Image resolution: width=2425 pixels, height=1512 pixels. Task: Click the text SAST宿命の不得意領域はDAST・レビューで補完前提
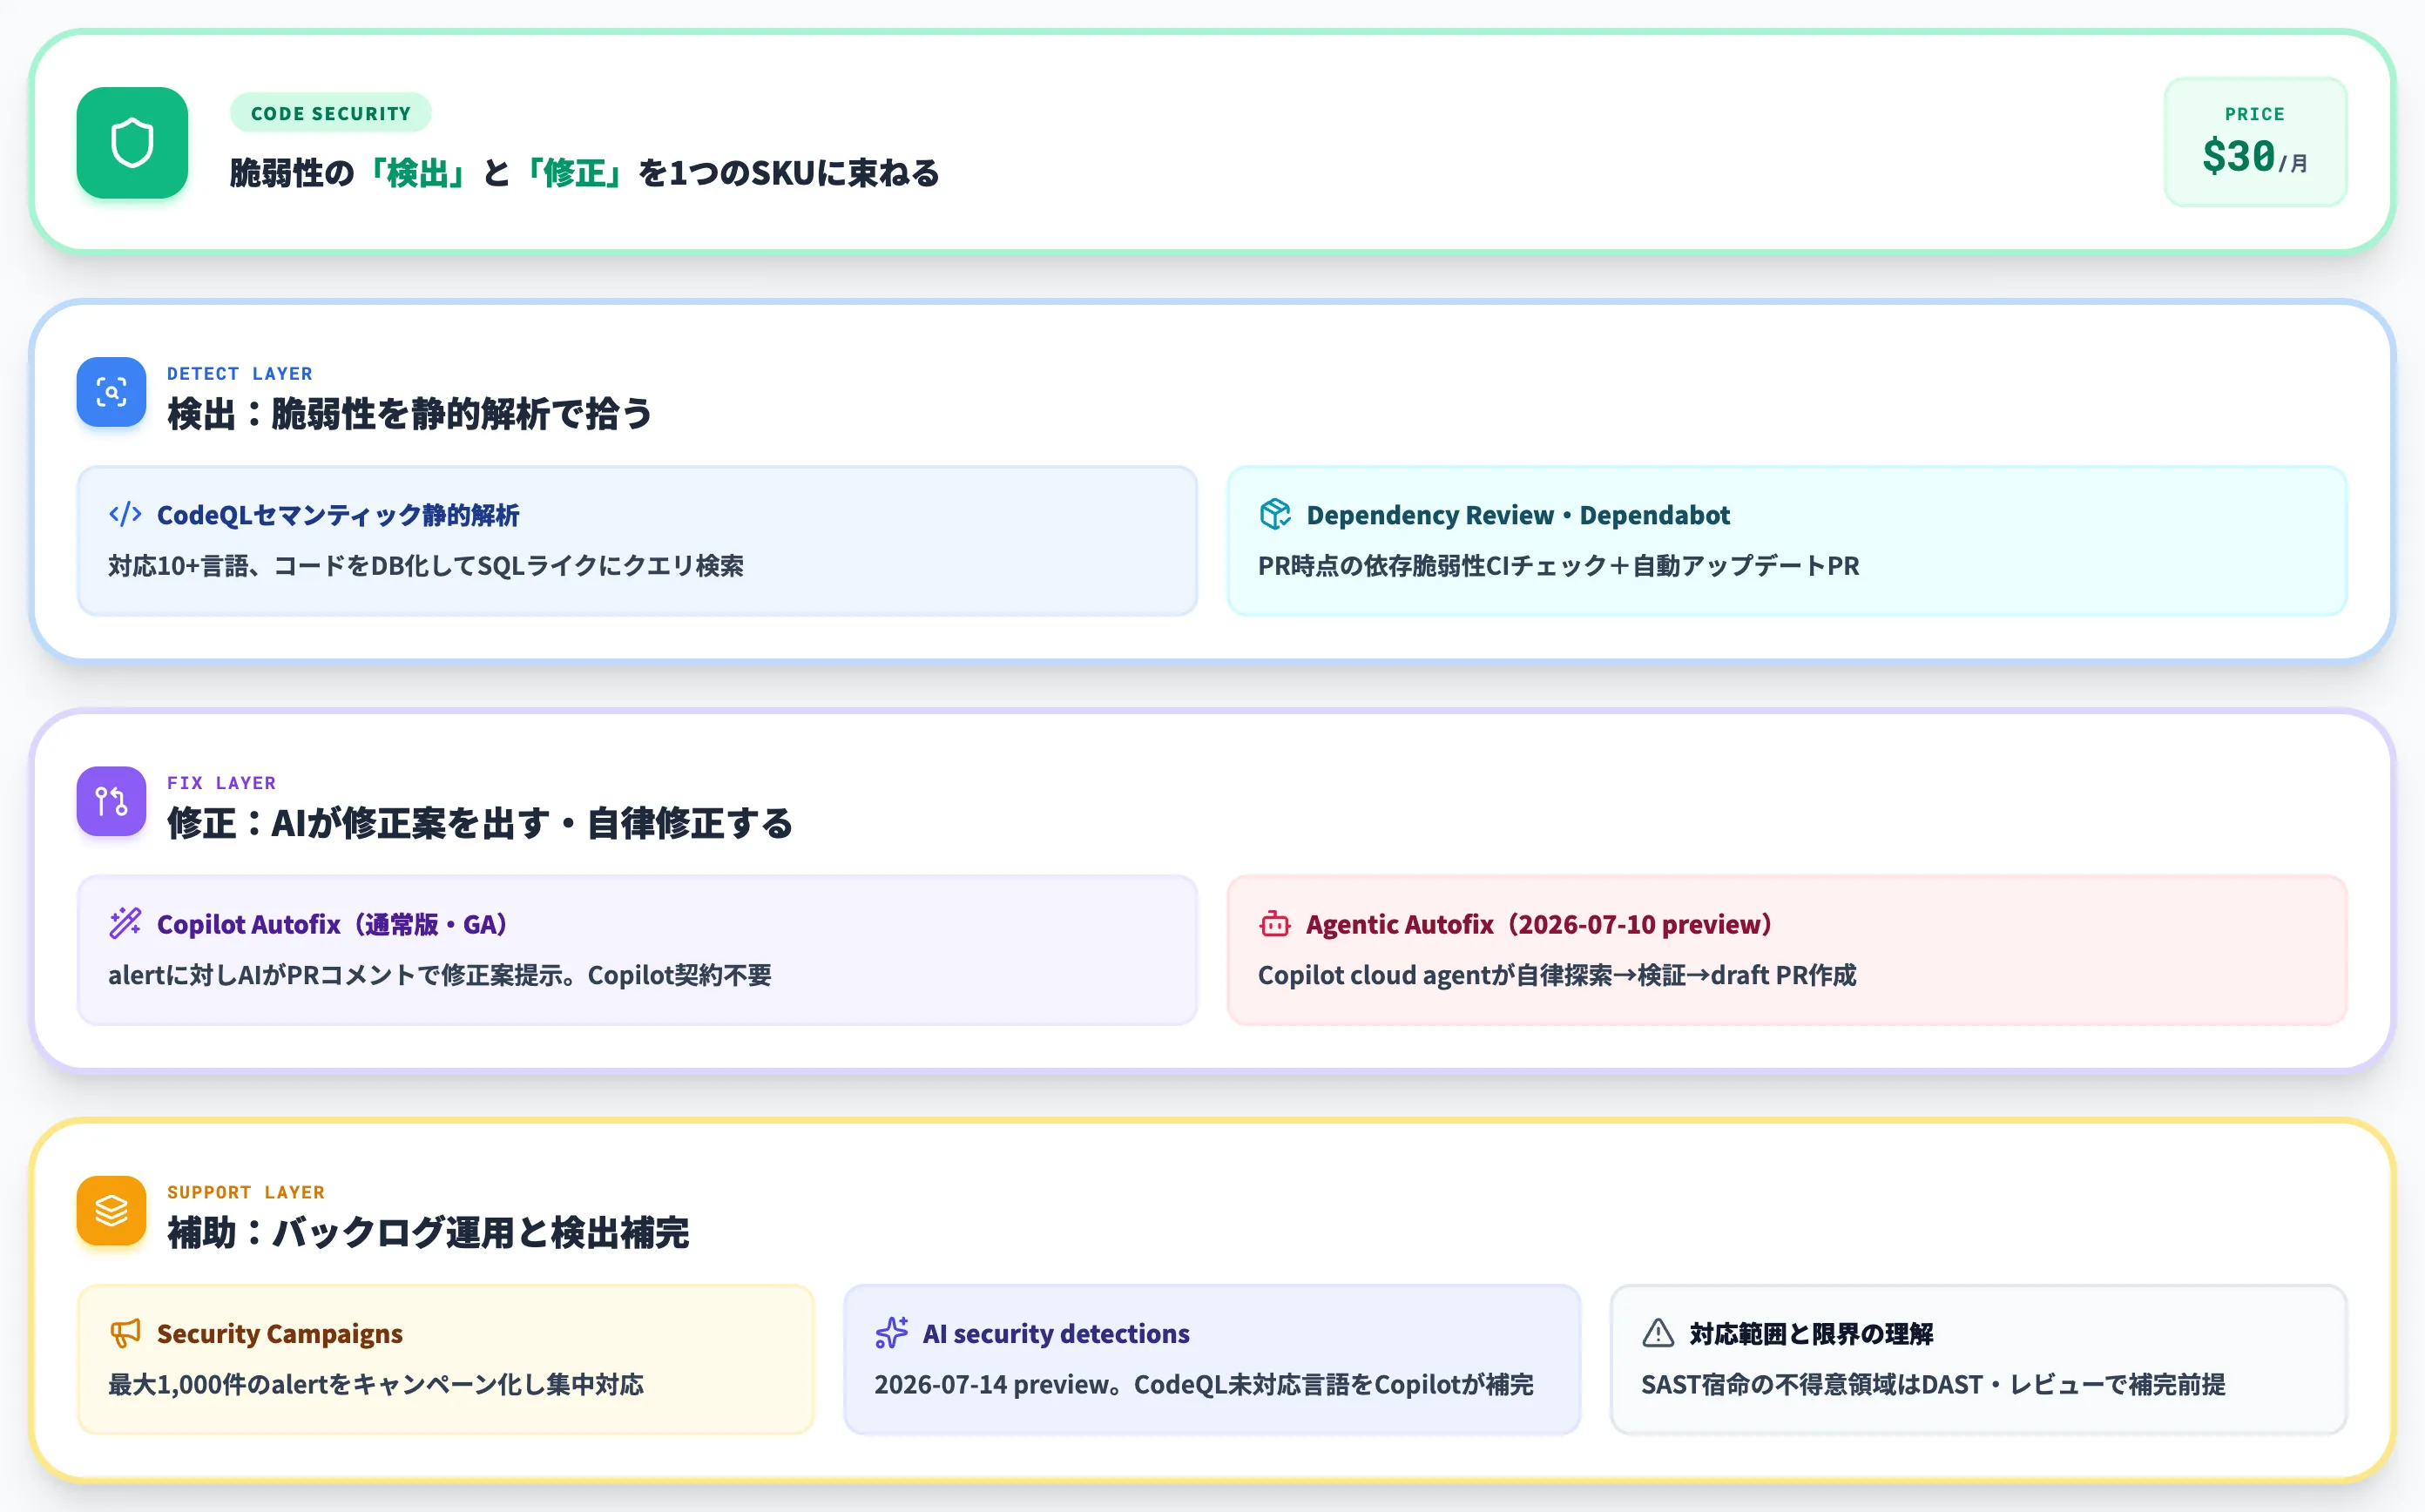coord(1933,1384)
